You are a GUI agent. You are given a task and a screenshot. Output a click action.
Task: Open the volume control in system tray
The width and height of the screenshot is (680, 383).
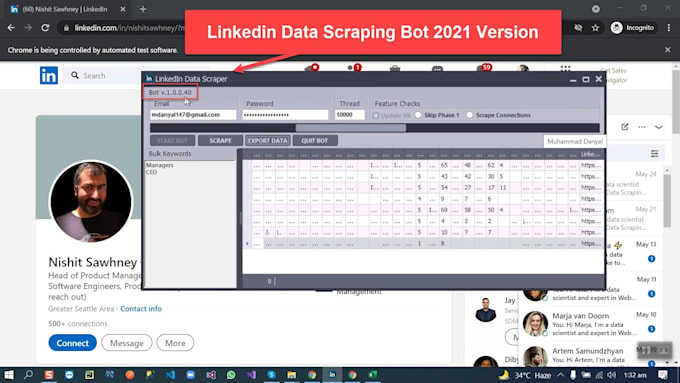click(x=611, y=375)
